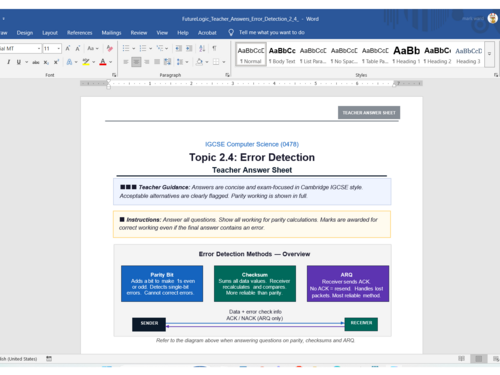500x375 pixels.
Task: Open the Styles pane launcher
Action: pos(496,75)
